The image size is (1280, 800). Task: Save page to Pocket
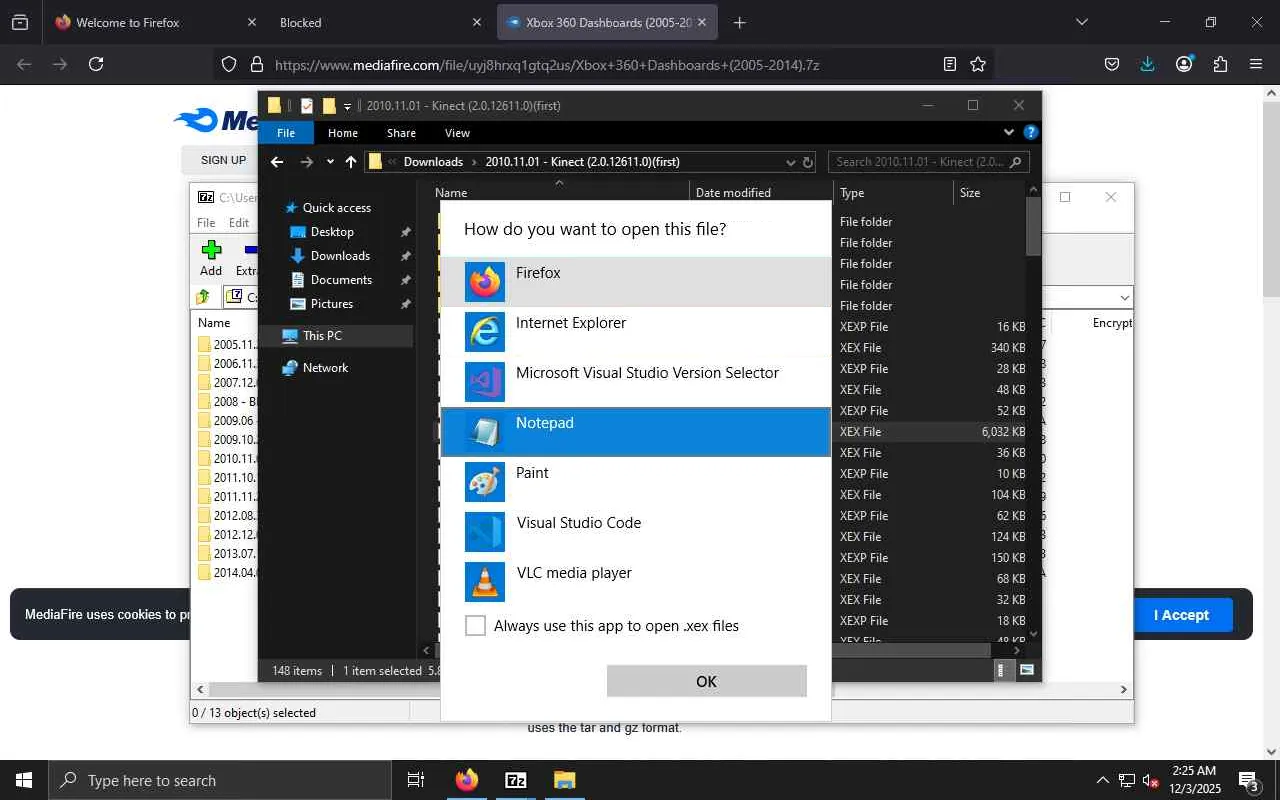tap(1111, 64)
